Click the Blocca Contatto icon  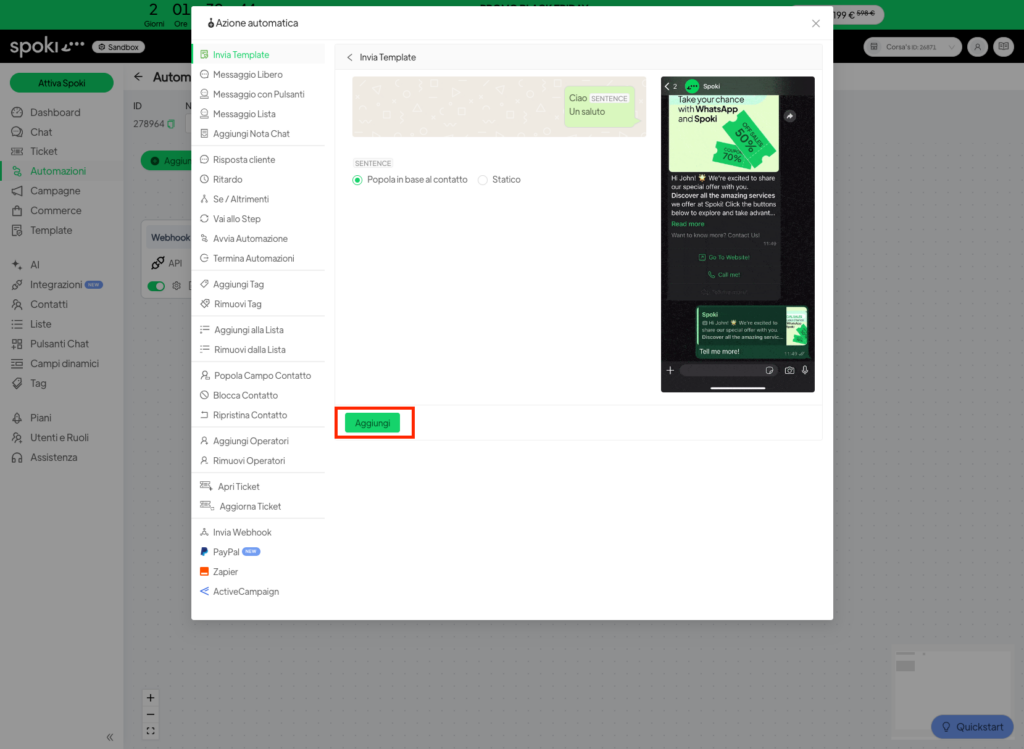204,396
